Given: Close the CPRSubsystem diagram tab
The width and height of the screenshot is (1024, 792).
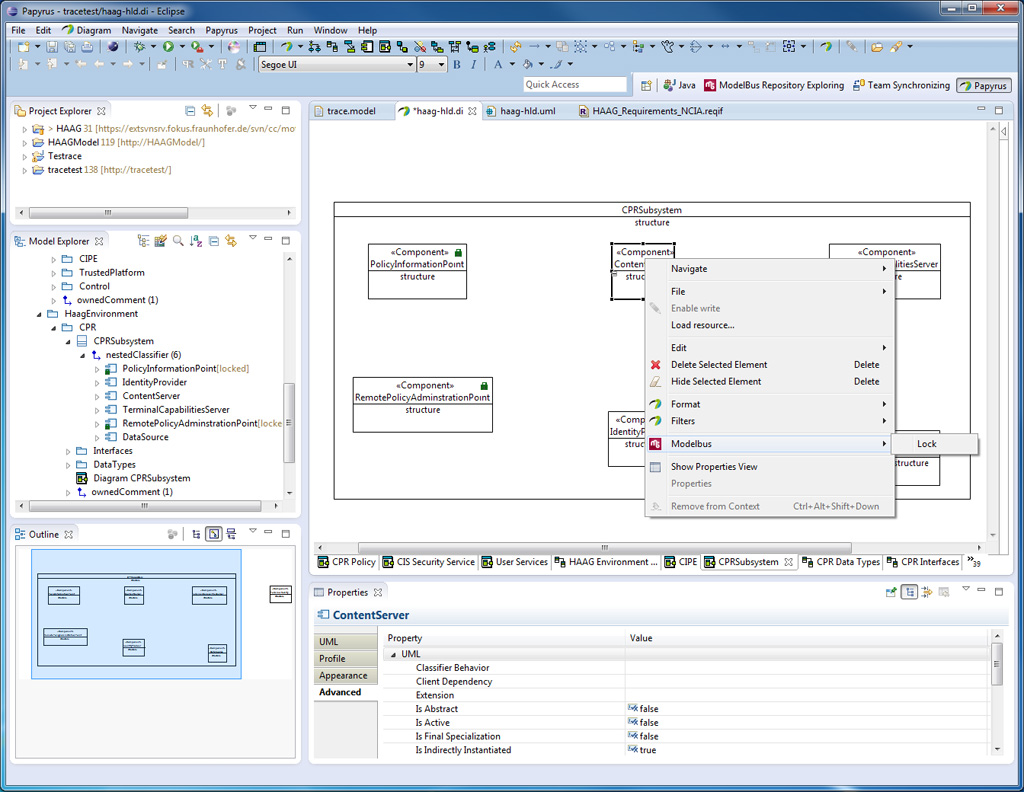Looking at the screenshot, I should click(788, 562).
